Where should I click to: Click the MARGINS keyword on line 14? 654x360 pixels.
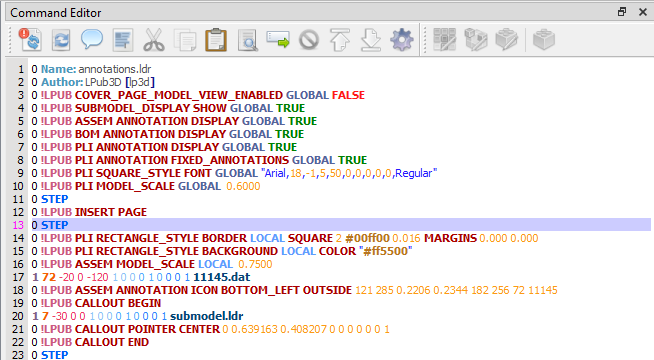450,238
